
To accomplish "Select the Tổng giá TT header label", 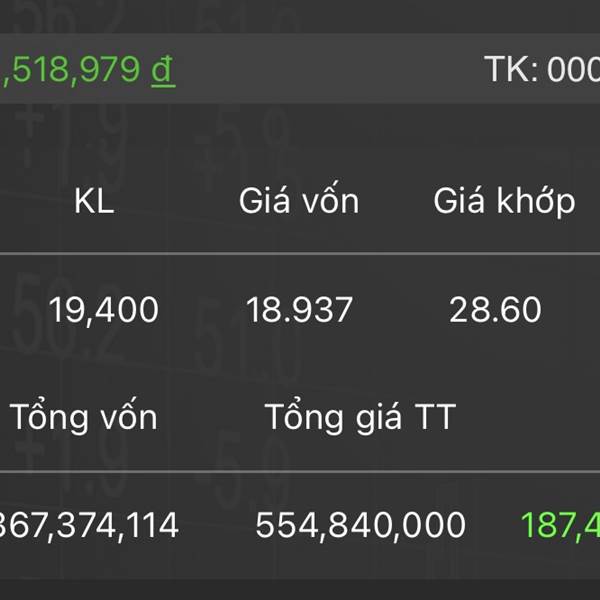I will pyautogui.click(x=360, y=417).
